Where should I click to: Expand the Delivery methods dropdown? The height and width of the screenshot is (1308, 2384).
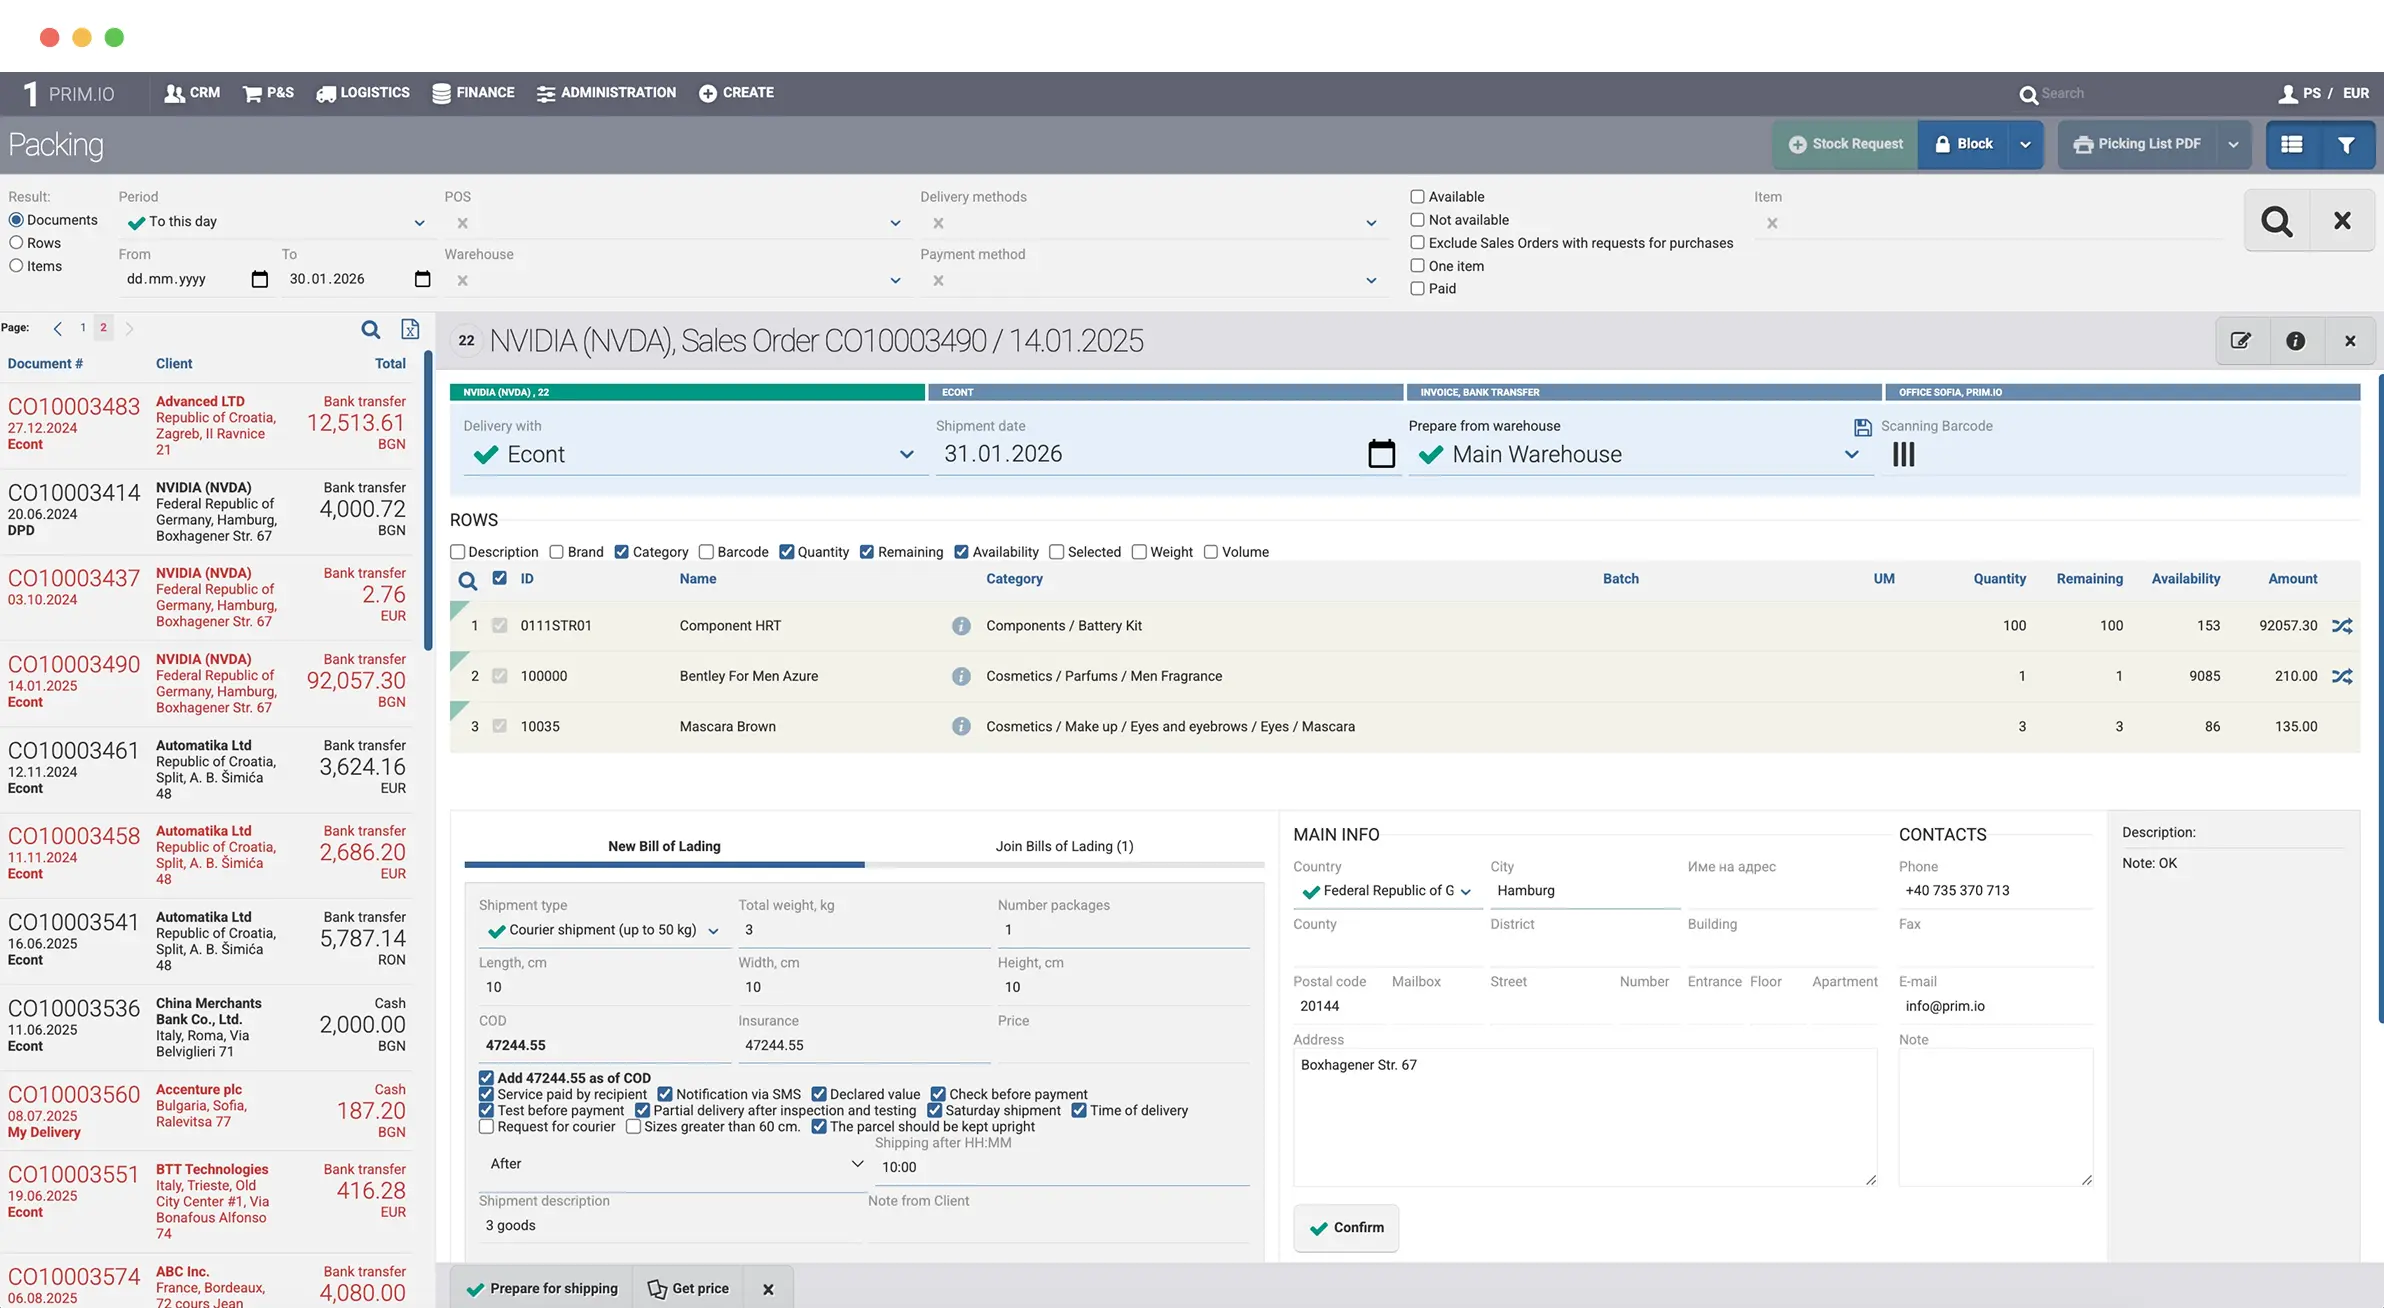(x=1371, y=223)
